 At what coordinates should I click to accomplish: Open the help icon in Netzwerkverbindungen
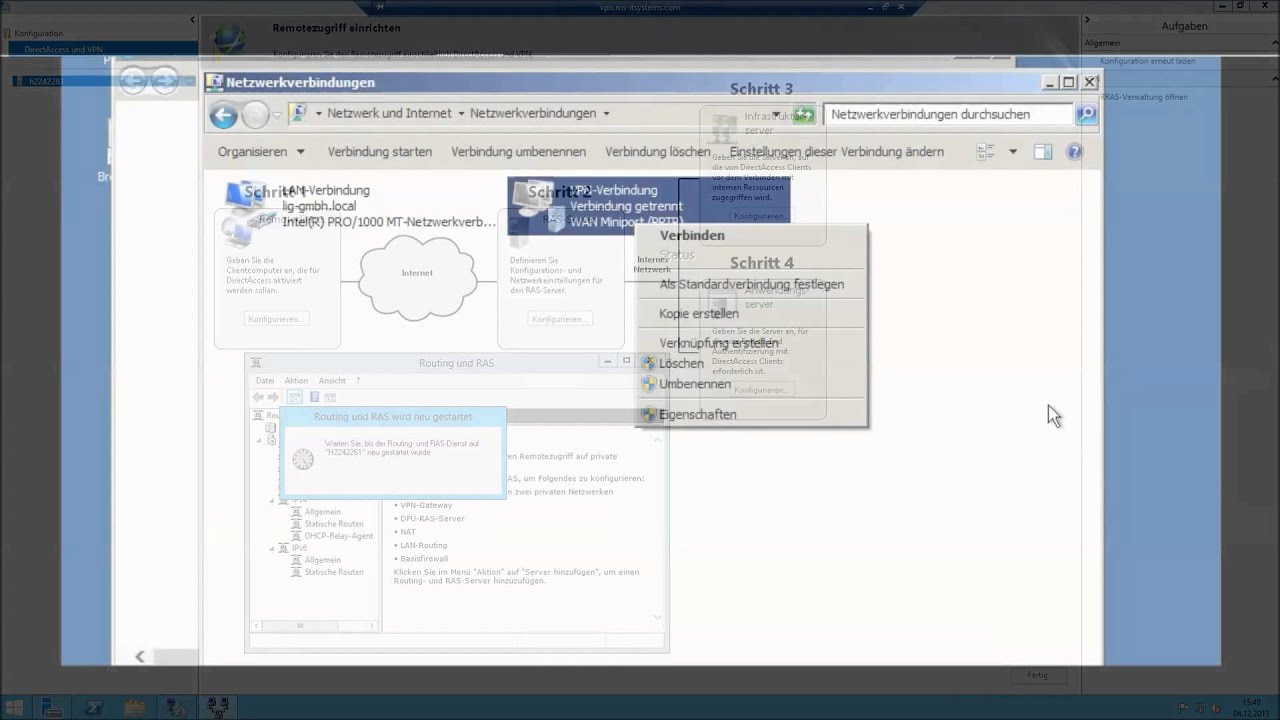pos(1074,152)
